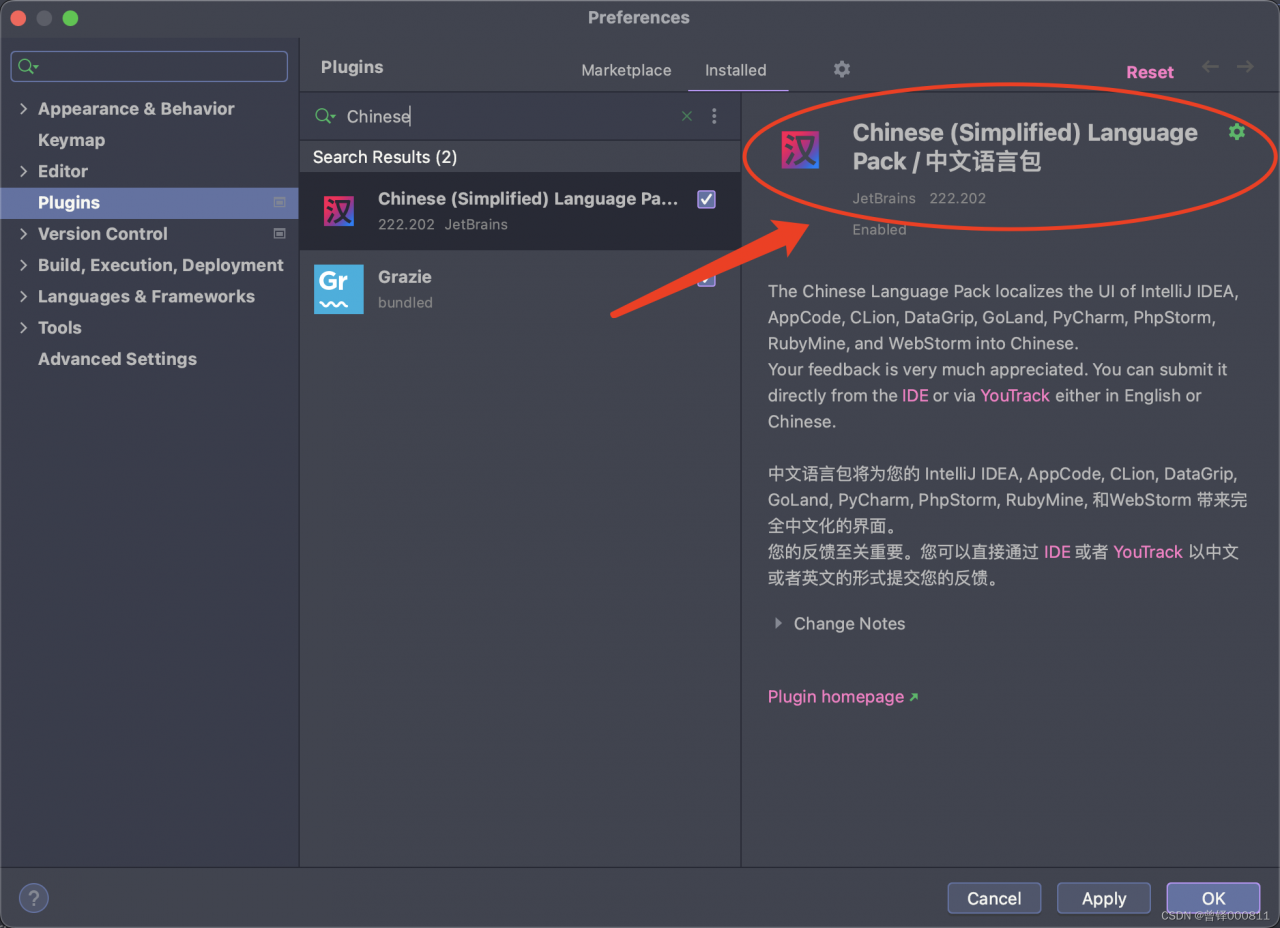Toggle the Chinese (Simplified) Language Pack checkbox
The image size is (1280, 928).
click(706, 199)
